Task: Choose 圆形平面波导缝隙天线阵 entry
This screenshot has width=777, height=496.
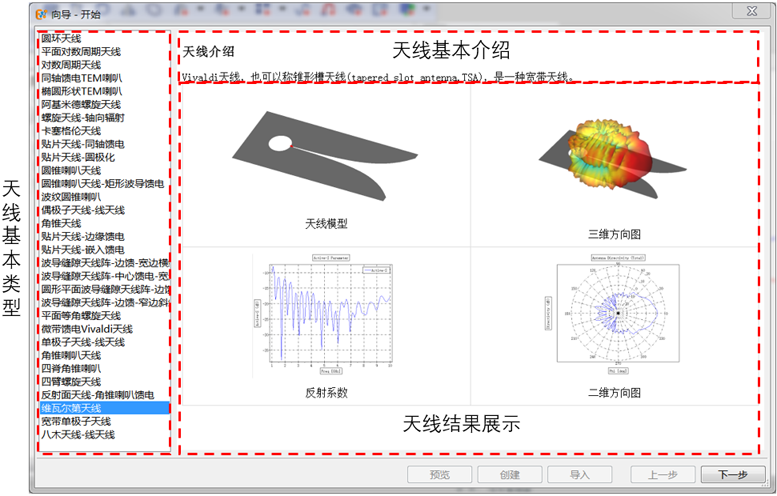Action: point(105,289)
